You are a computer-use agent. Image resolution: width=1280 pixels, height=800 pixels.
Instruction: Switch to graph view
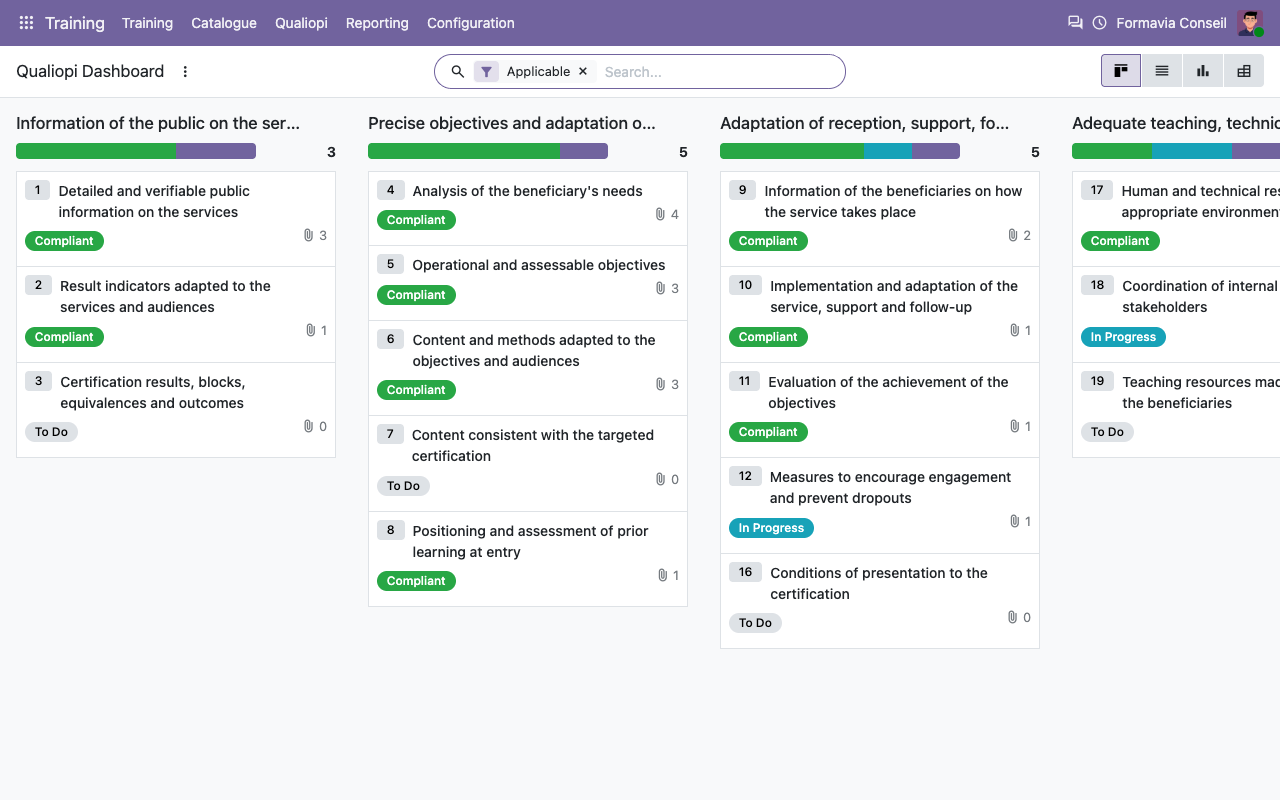[1203, 71]
